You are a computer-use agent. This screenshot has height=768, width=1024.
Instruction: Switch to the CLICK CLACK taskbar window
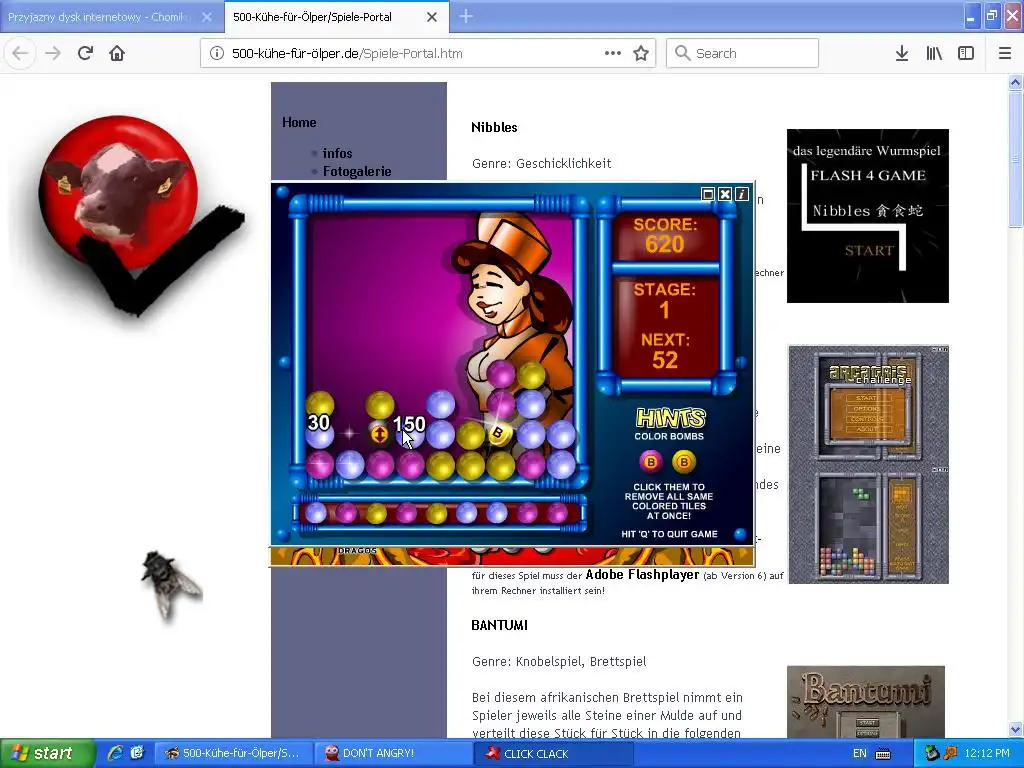click(554, 753)
